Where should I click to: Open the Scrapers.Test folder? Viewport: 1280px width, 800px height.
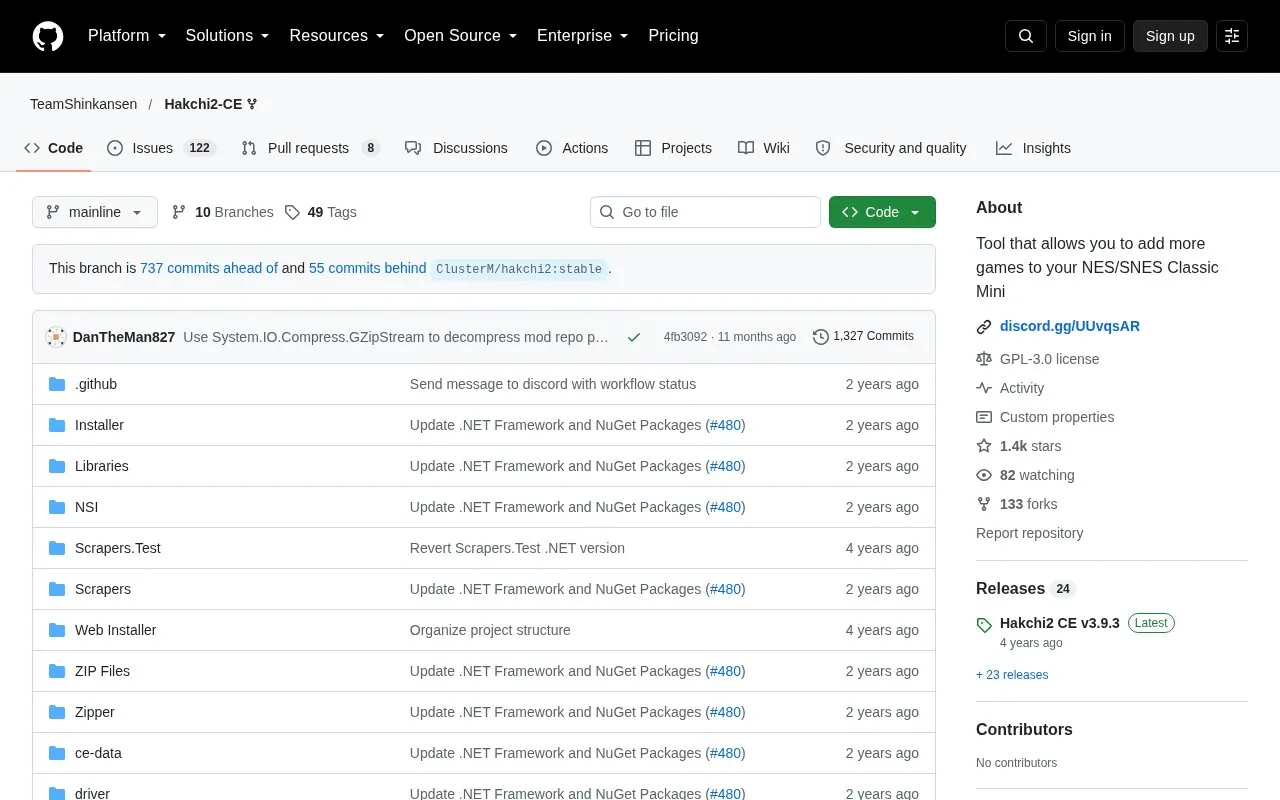click(x=118, y=548)
